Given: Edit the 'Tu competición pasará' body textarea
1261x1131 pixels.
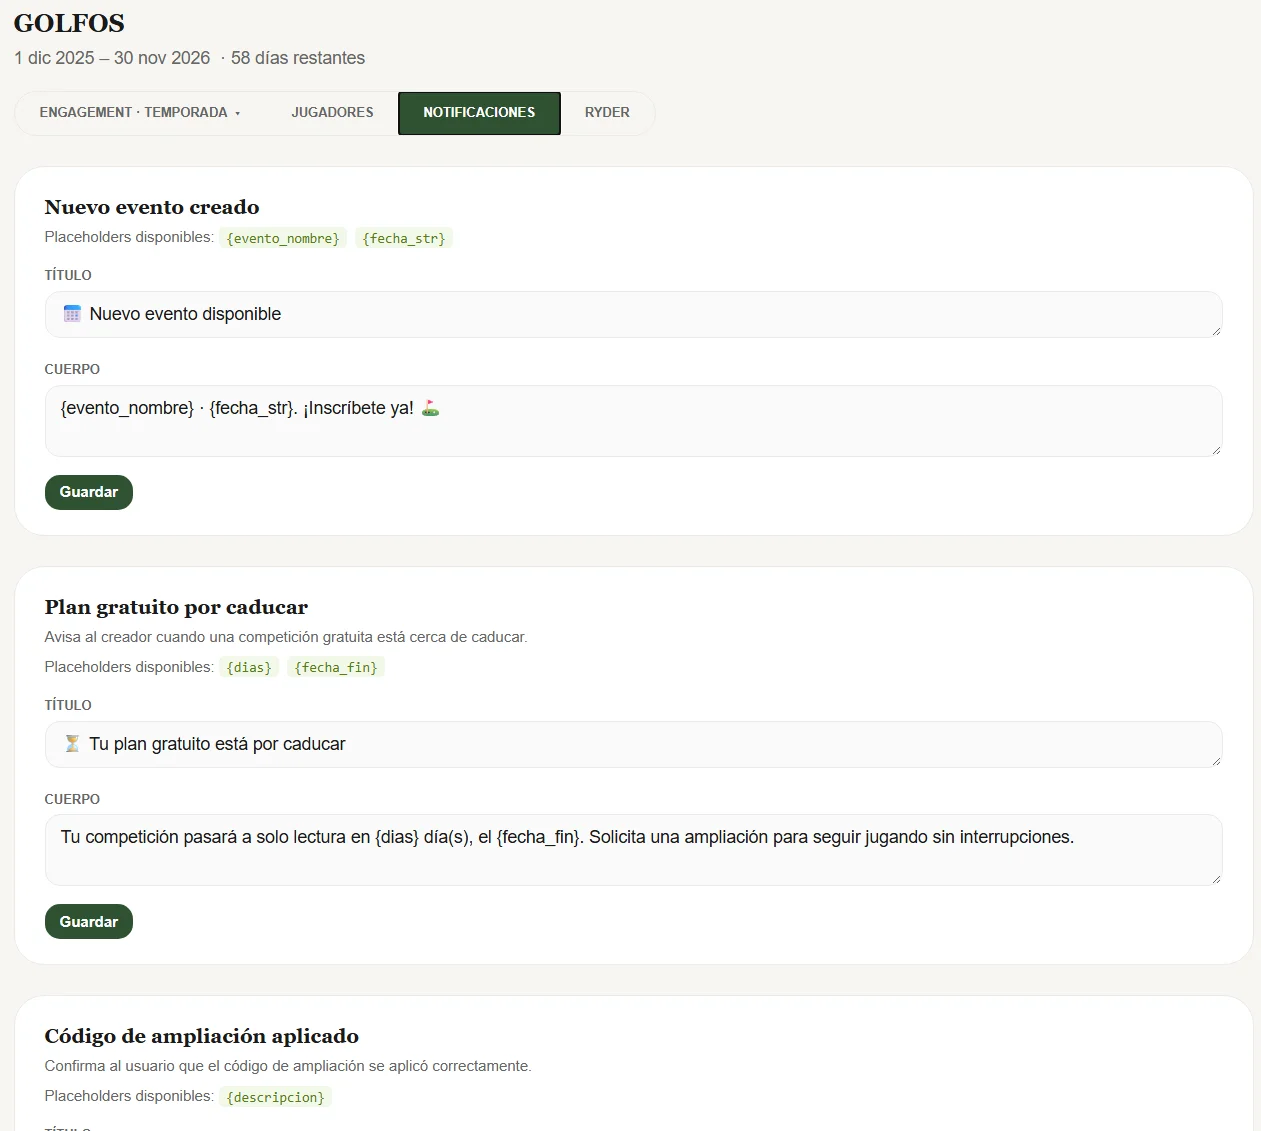Looking at the screenshot, I should [x=633, y=850].
